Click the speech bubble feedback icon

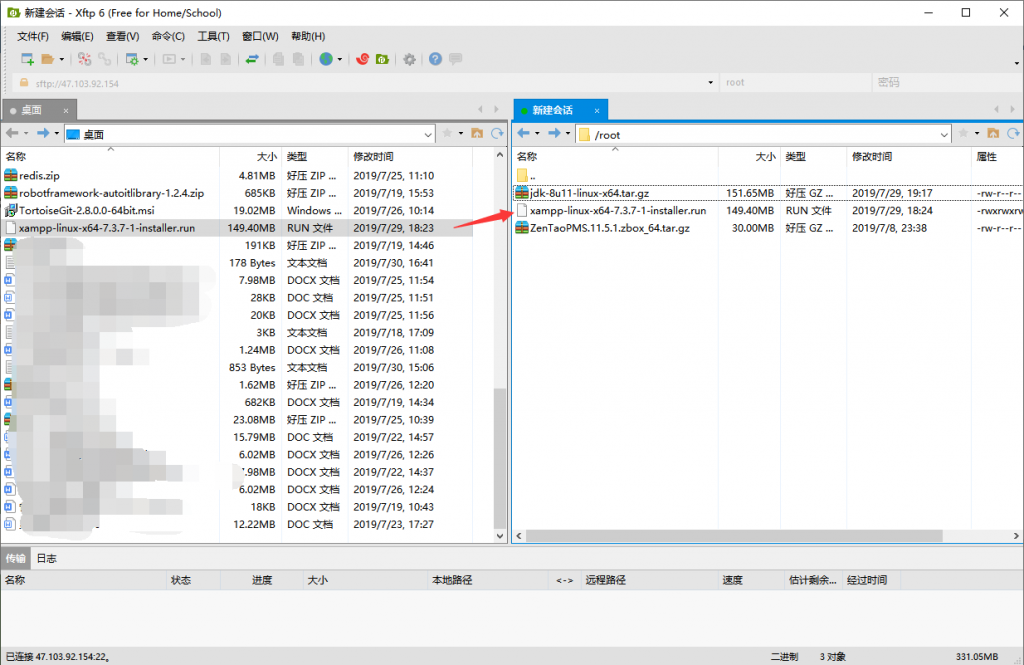pos(456,59)
